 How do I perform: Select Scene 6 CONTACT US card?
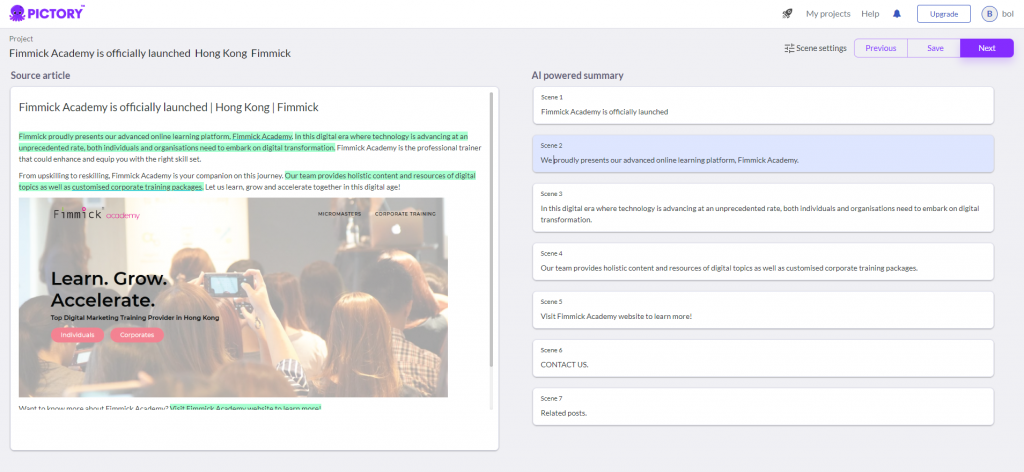[x=763, y=358]
